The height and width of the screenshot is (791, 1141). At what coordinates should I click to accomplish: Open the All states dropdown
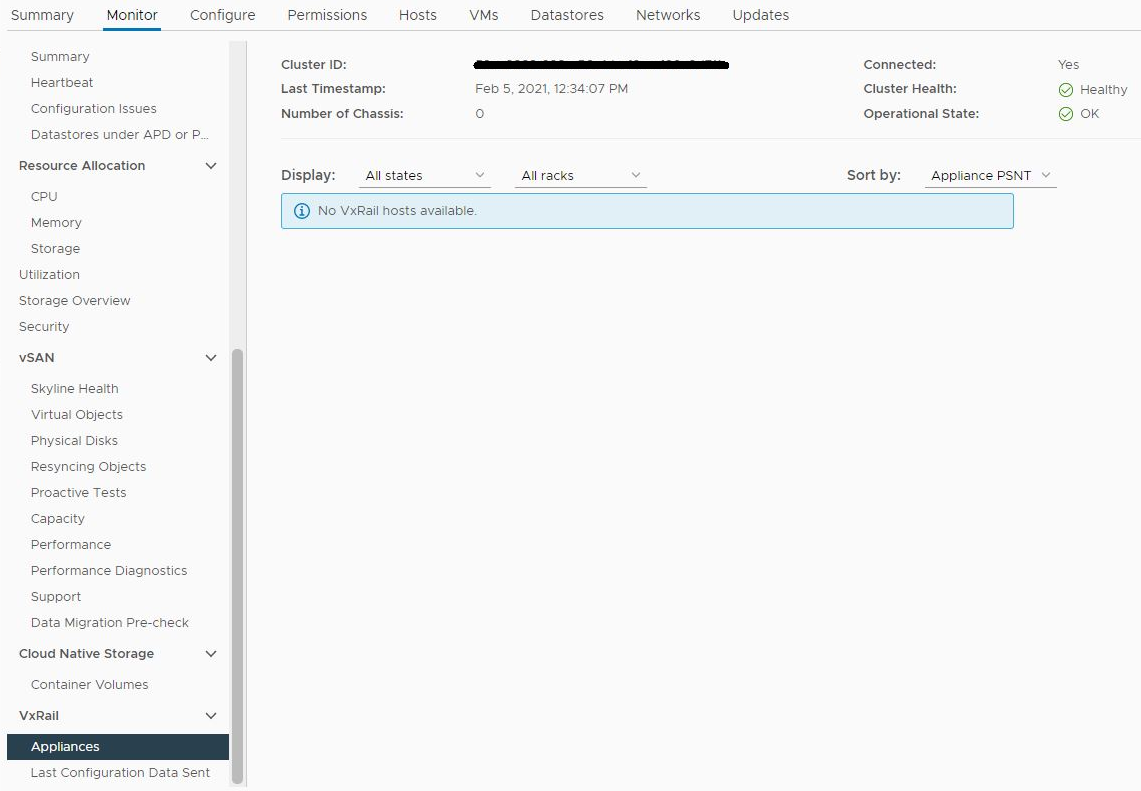pyautogui.click(x=425, y=175)
